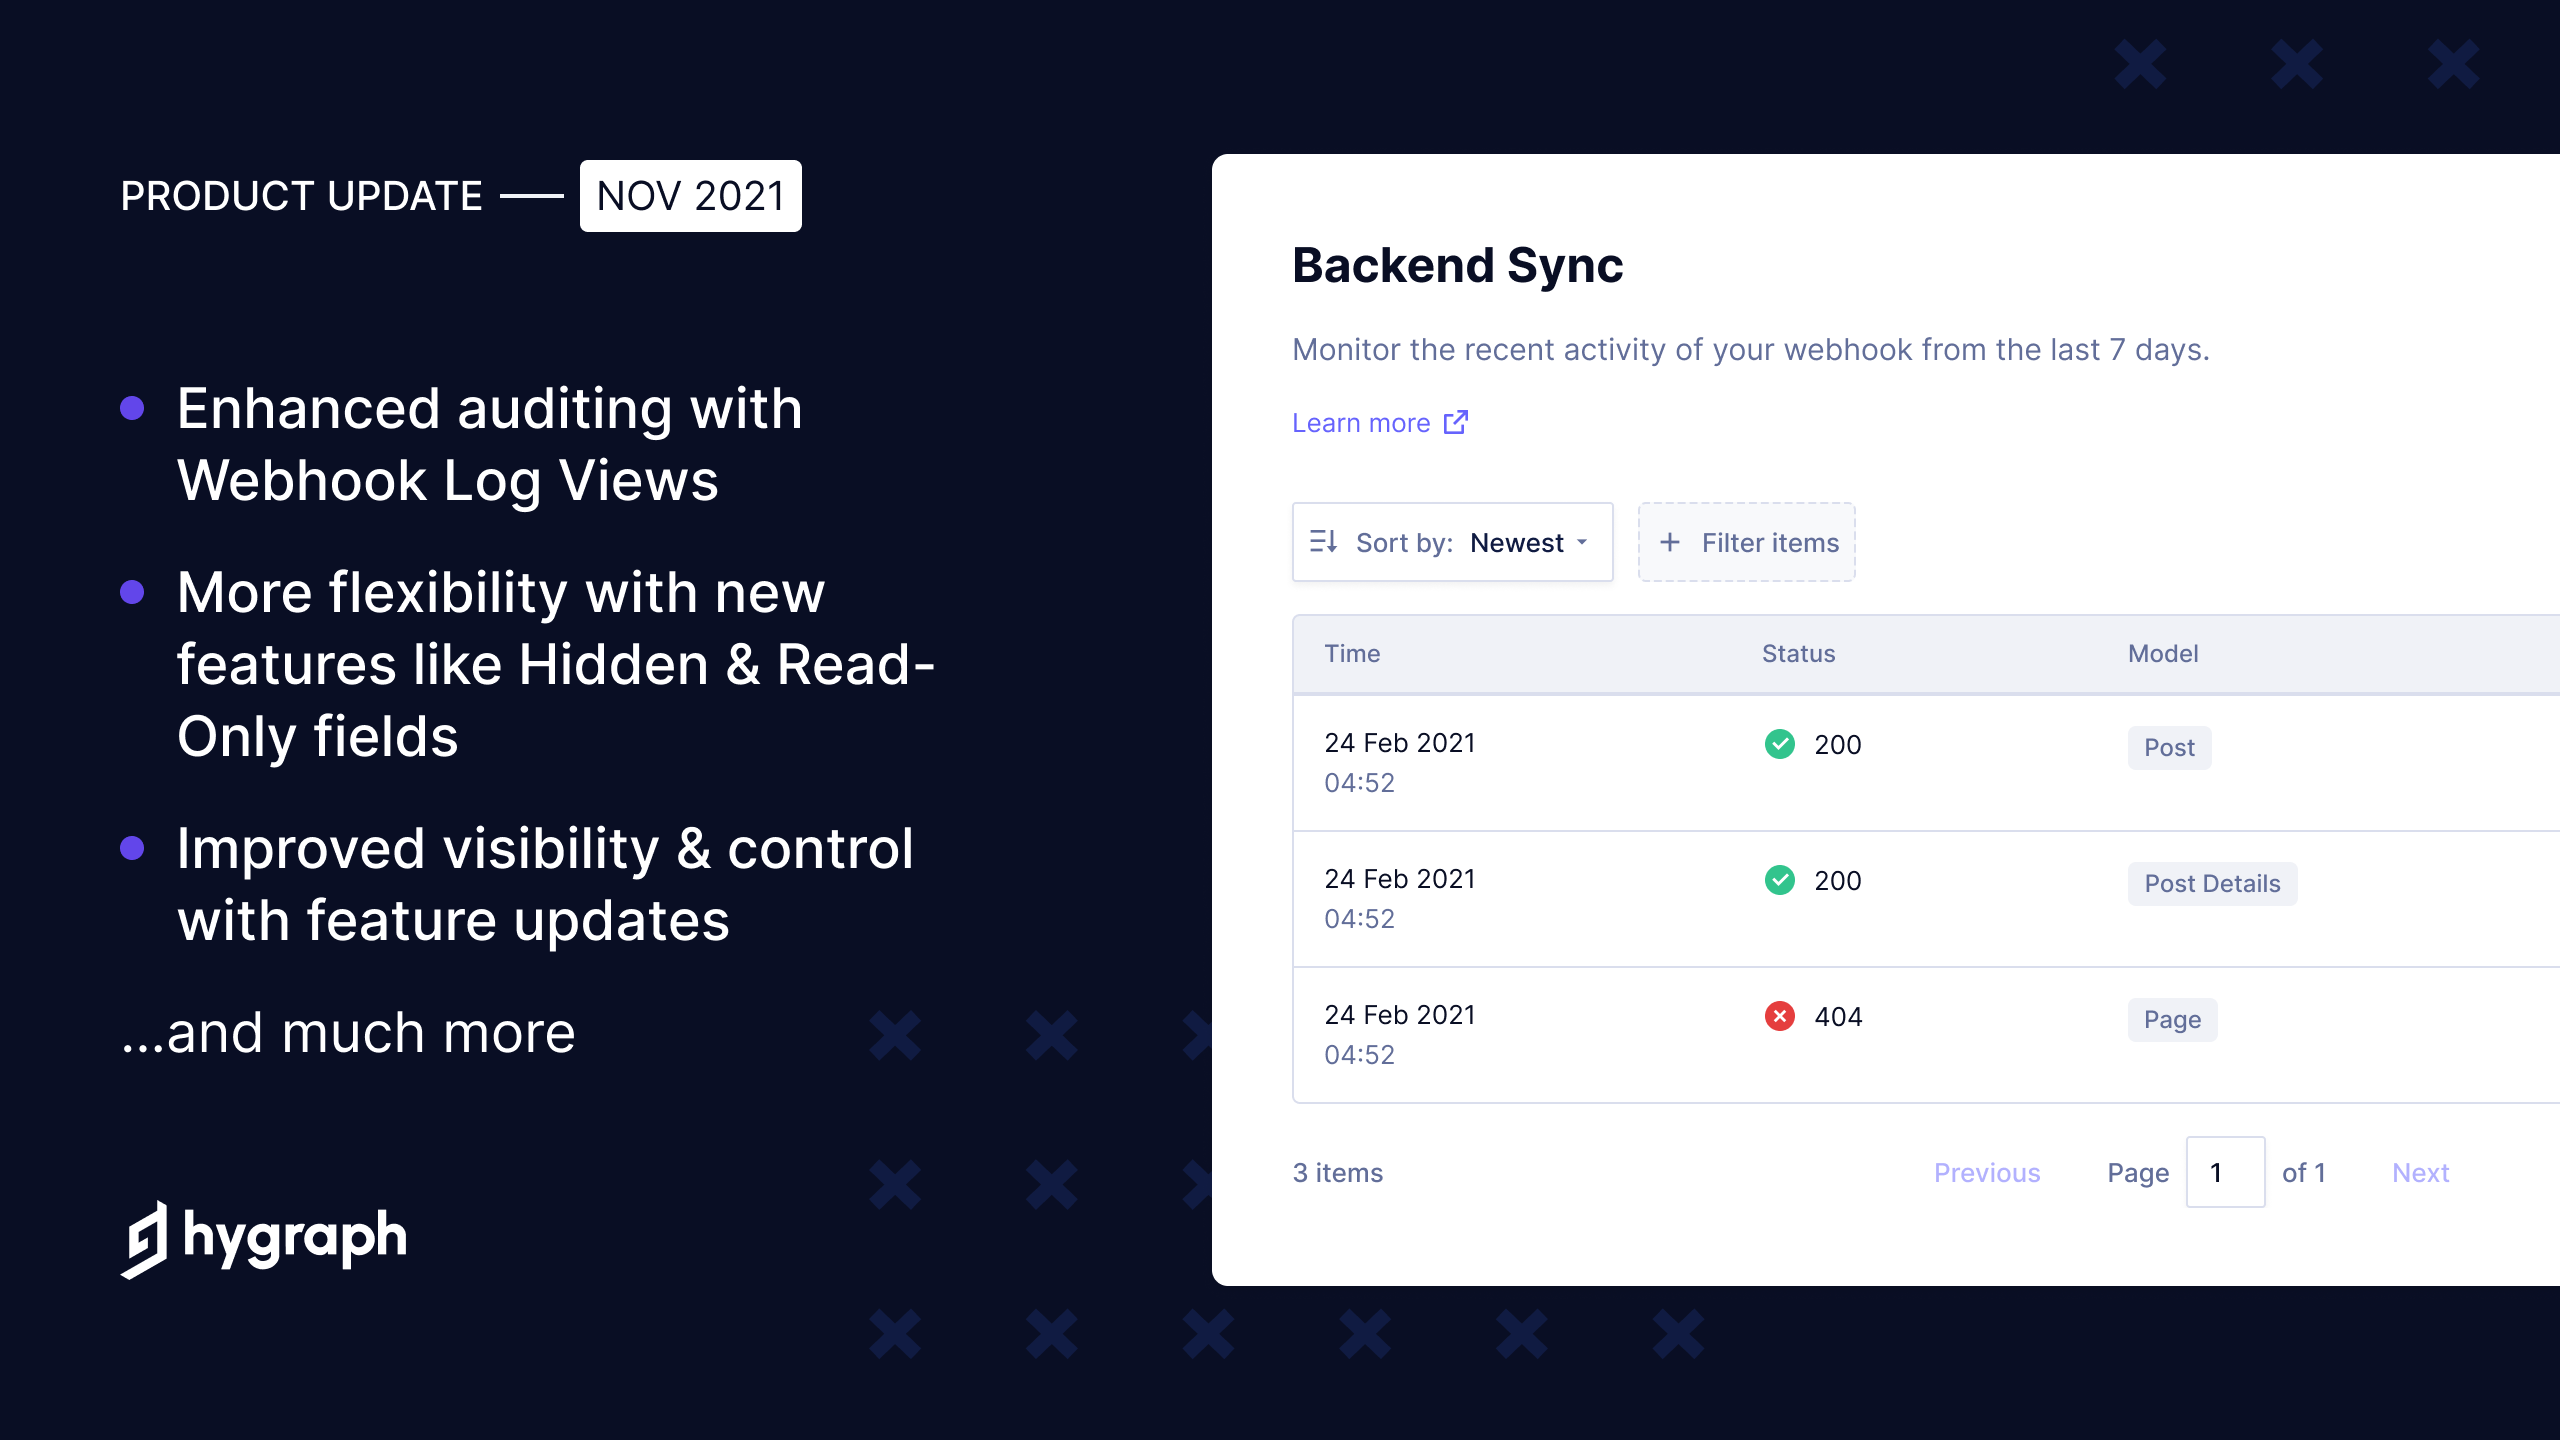Click a purple bullet icon in the feature list
The height and width of the screenshot is (1440, 2560).
(x=133, y=407)
